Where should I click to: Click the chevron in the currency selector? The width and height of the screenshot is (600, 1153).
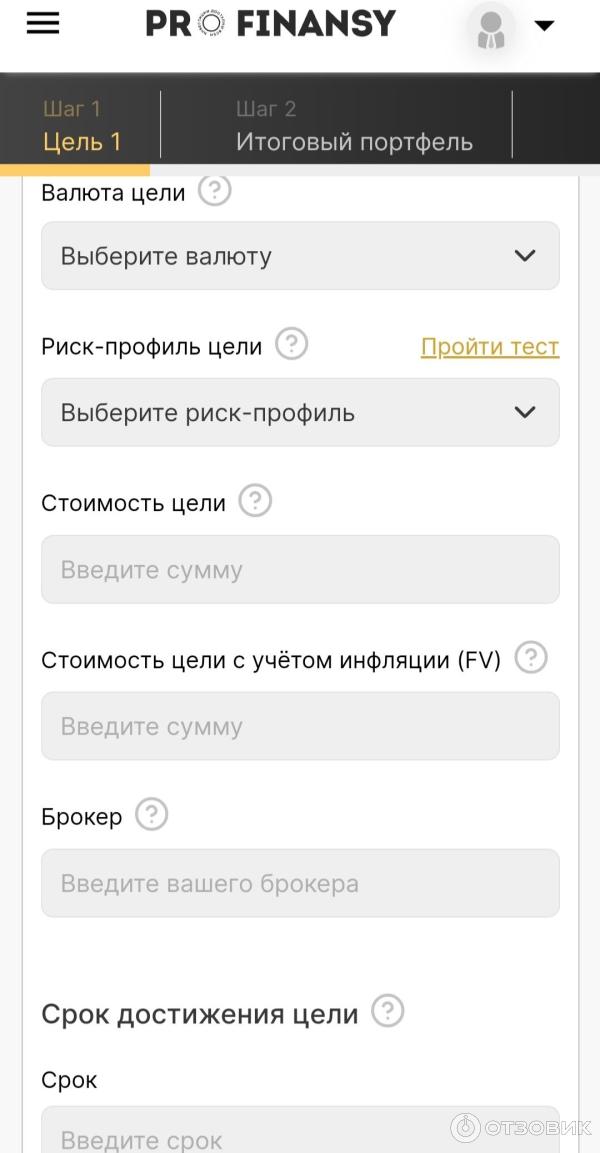pos(524,256)
